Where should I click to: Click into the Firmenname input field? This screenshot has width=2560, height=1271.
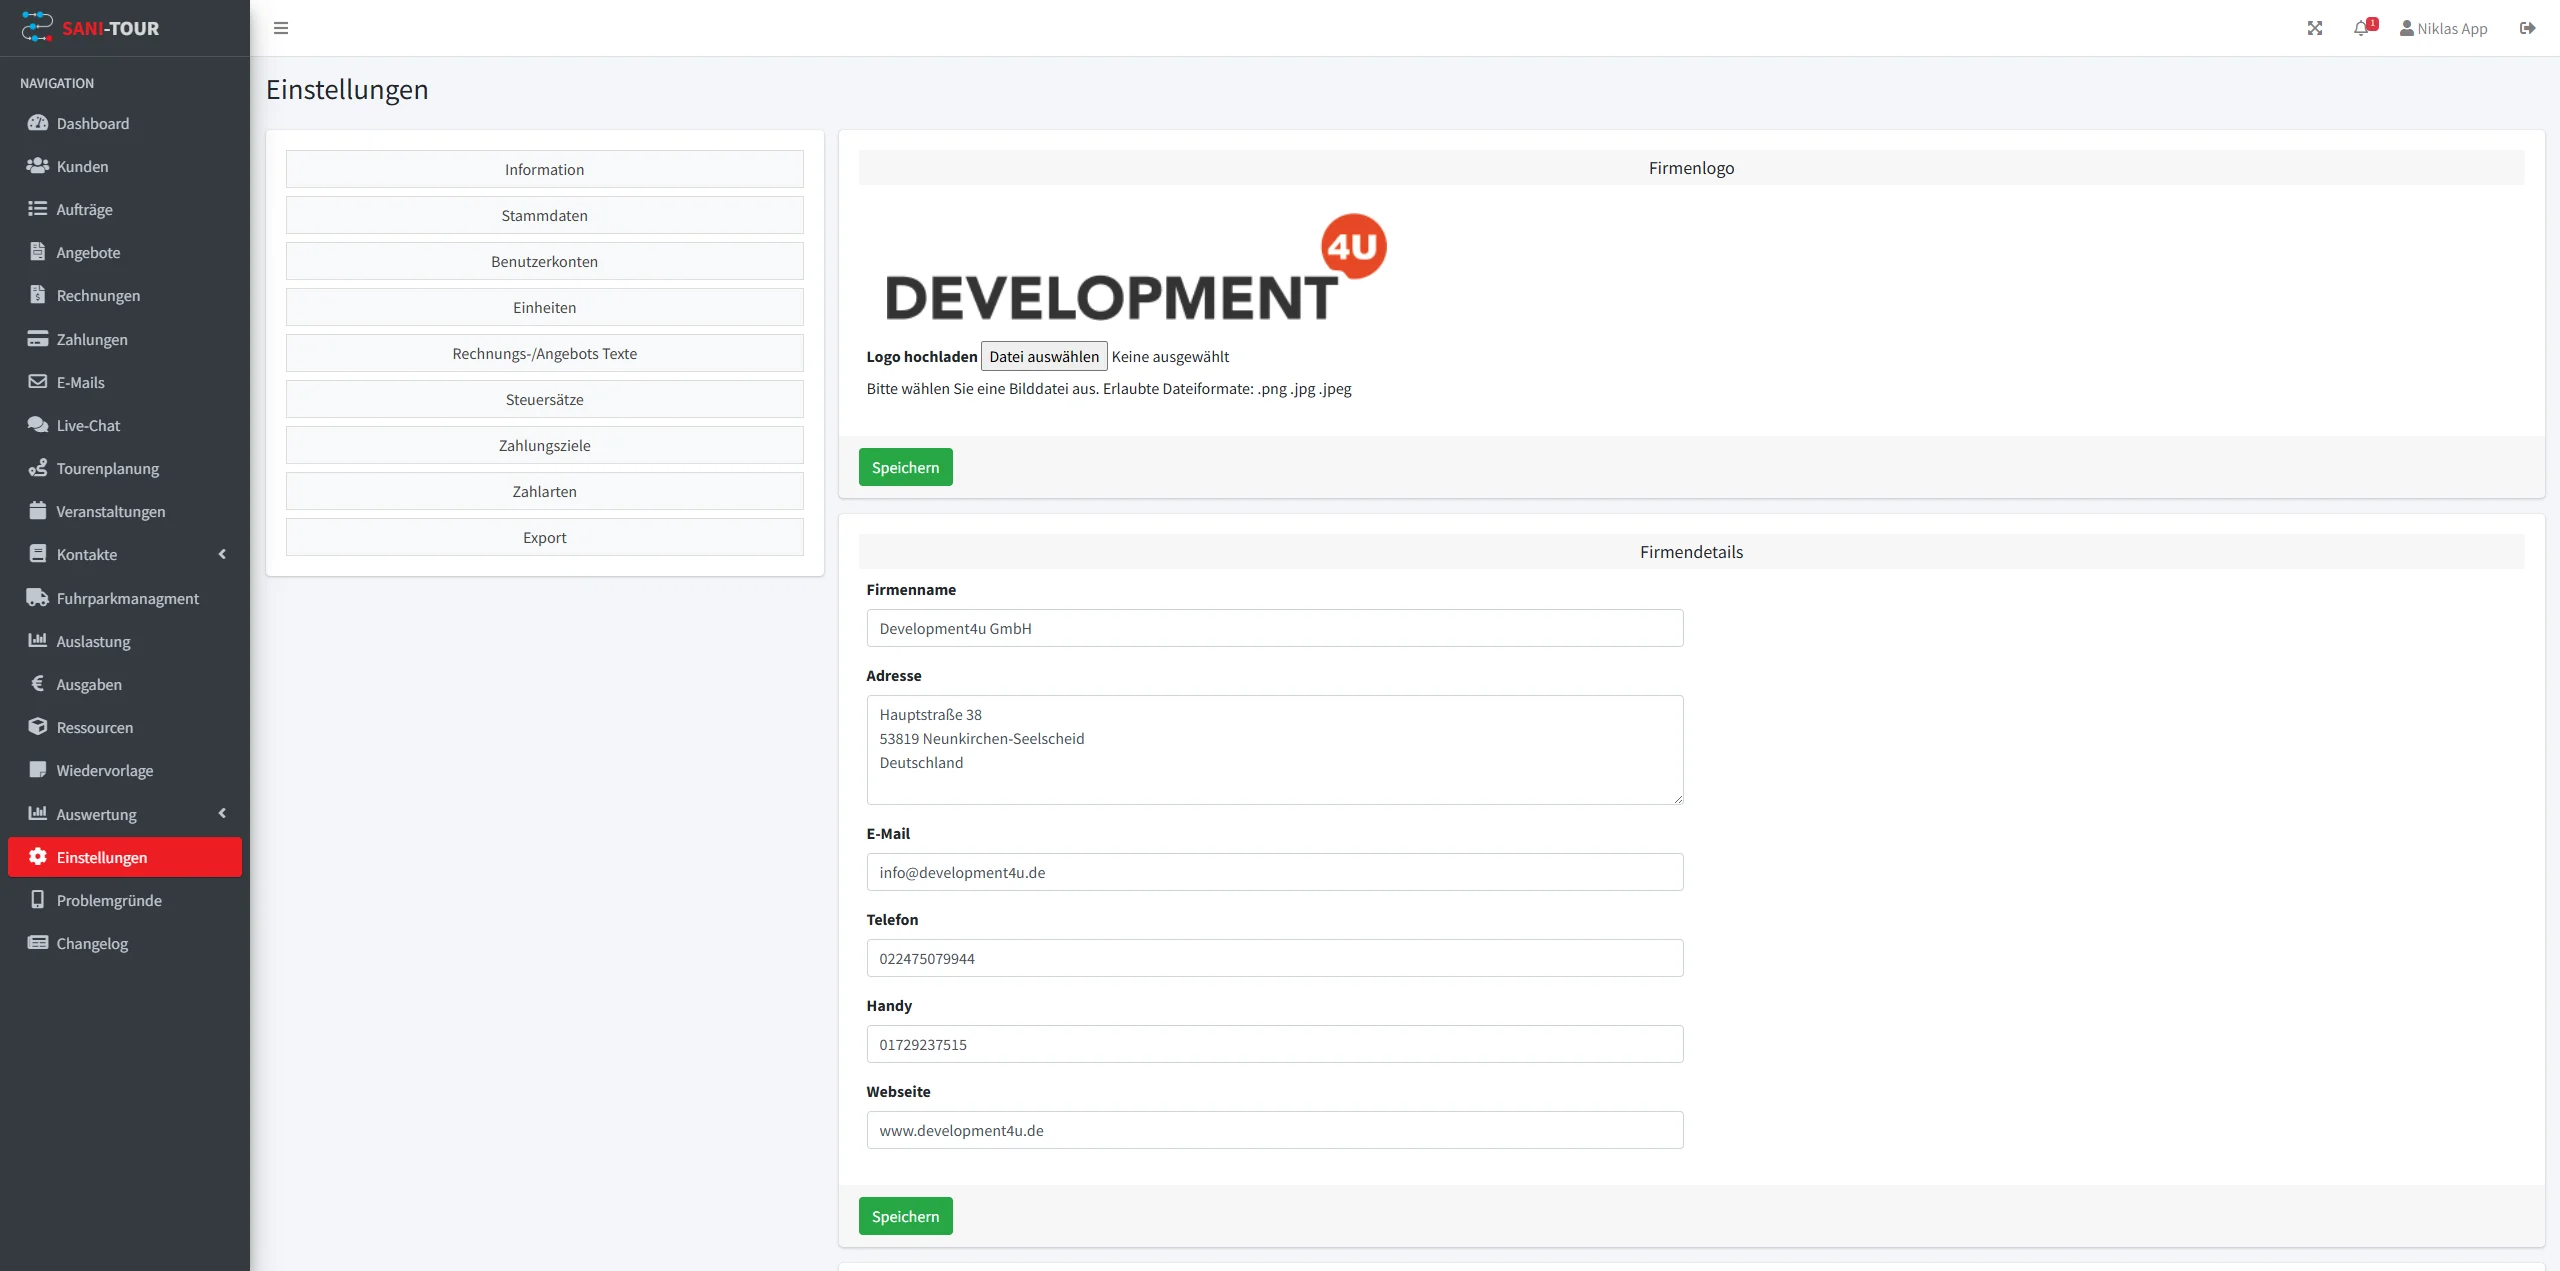[1274, 628]
